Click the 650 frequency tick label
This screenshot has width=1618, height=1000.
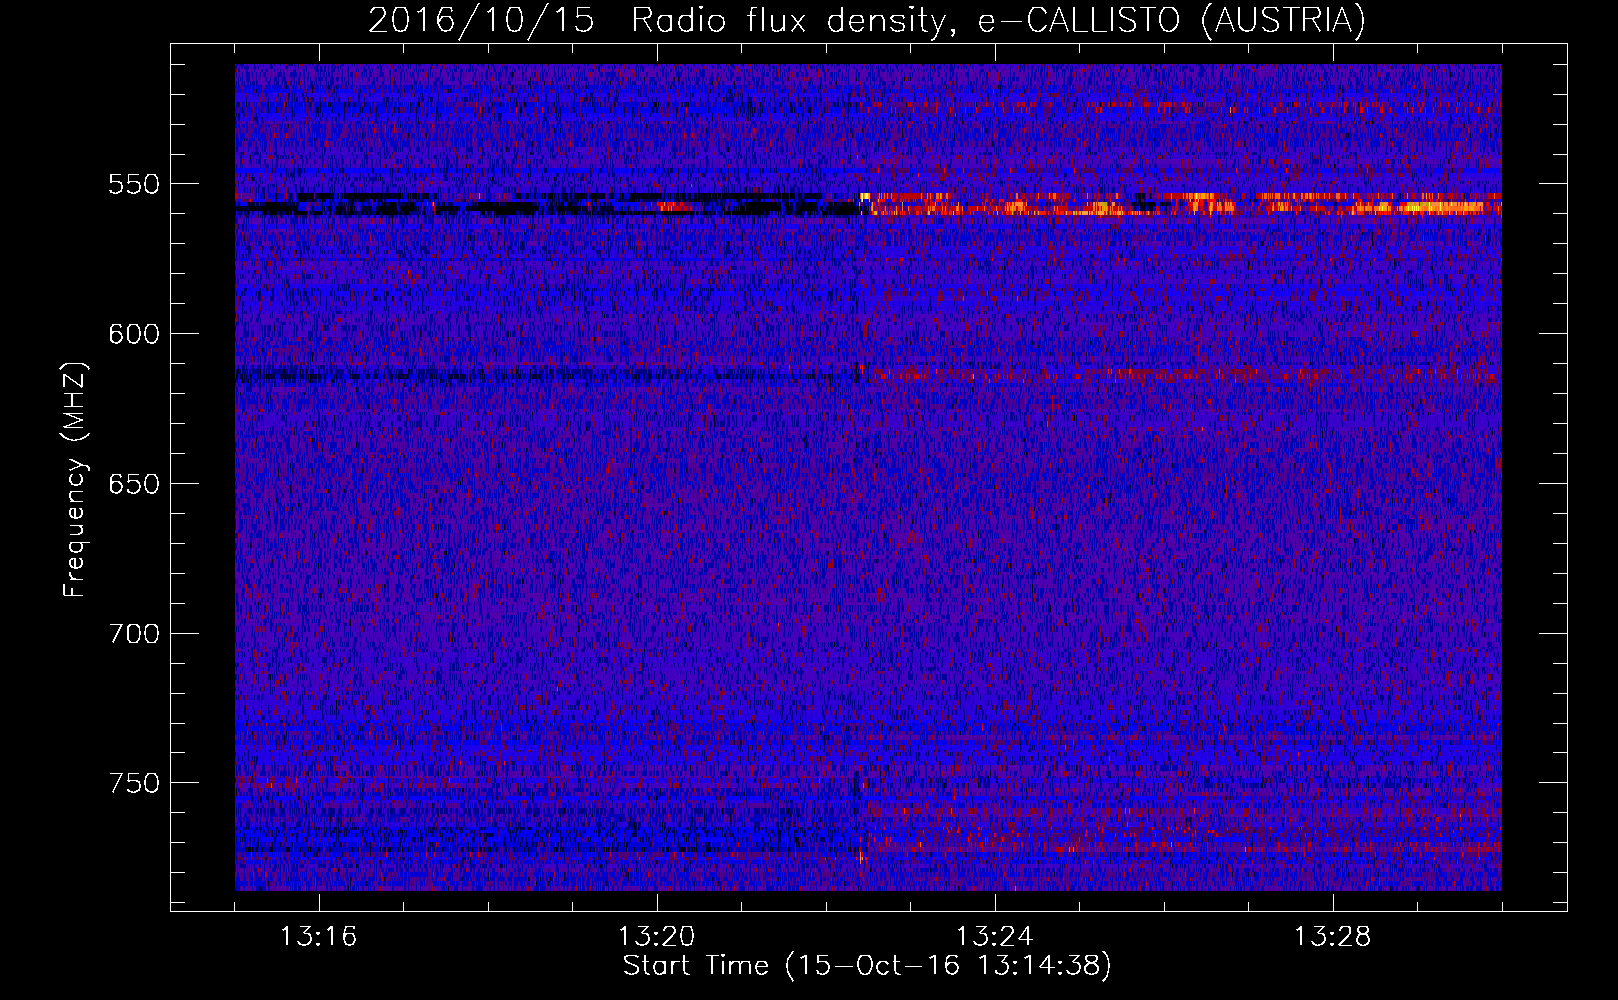(x=134, y=484)
